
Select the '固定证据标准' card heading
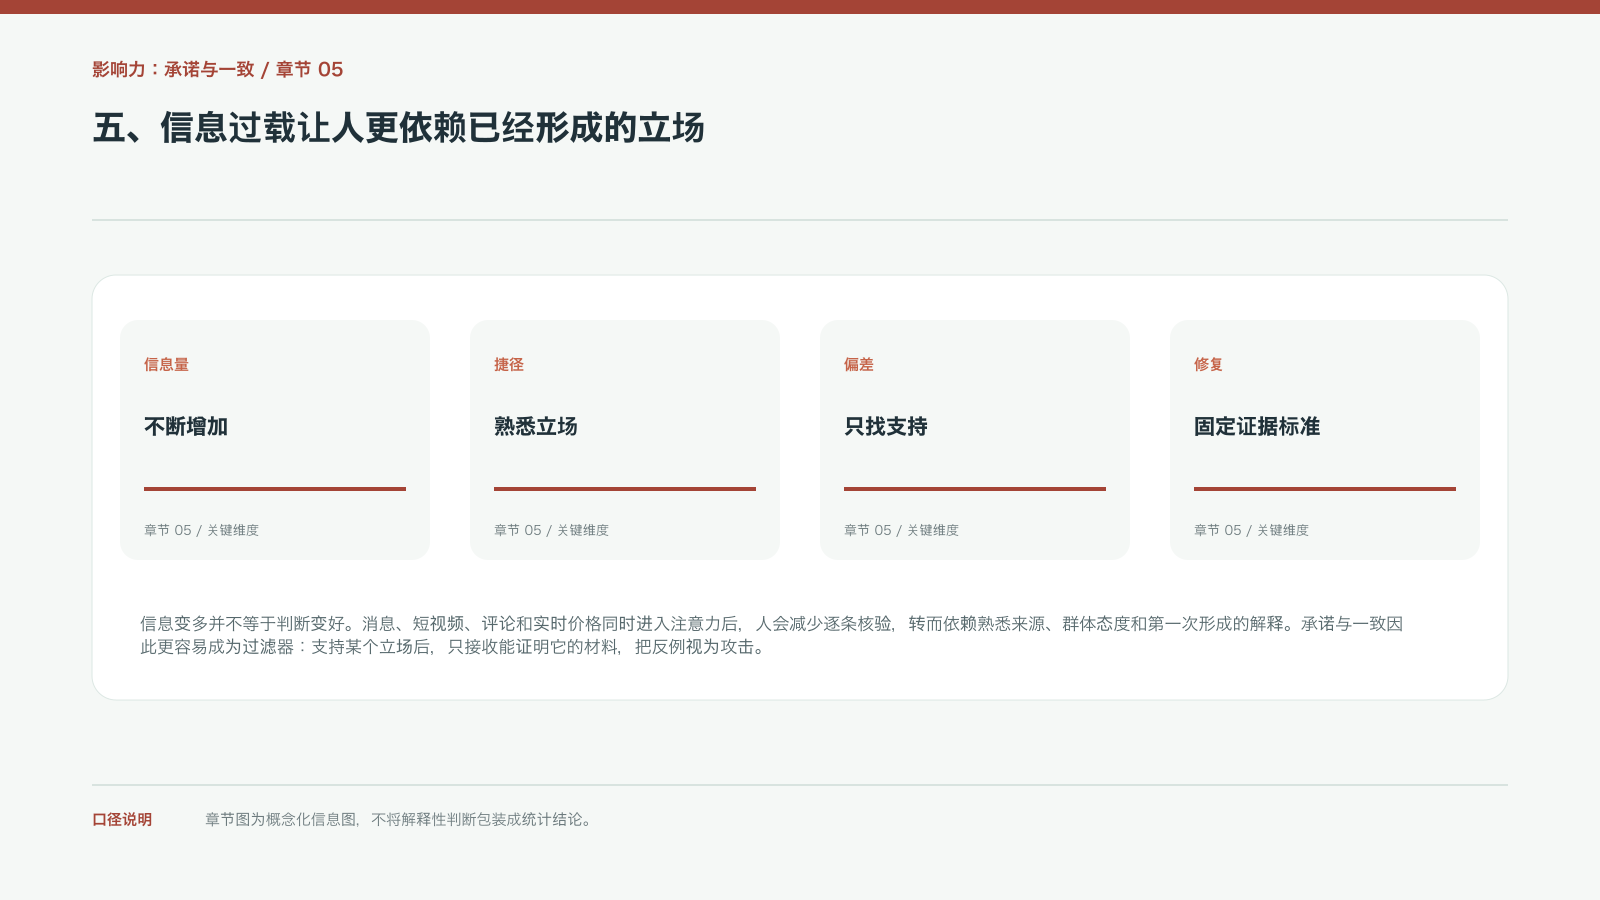click(x=1257, y=427)
